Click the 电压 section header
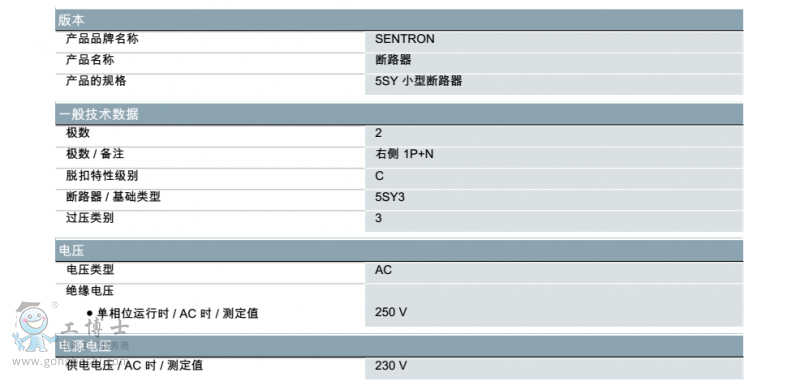This screenshot has height=381, width=800. 399,250
